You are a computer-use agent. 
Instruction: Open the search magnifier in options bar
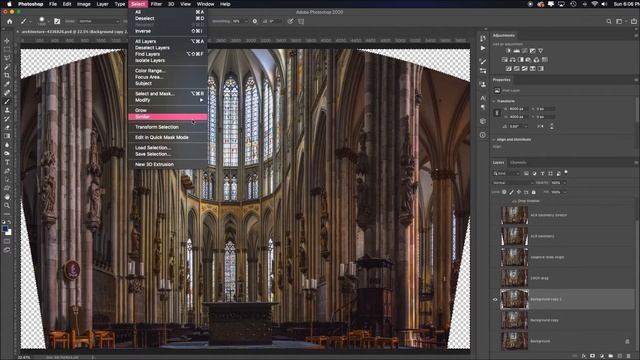609,21
